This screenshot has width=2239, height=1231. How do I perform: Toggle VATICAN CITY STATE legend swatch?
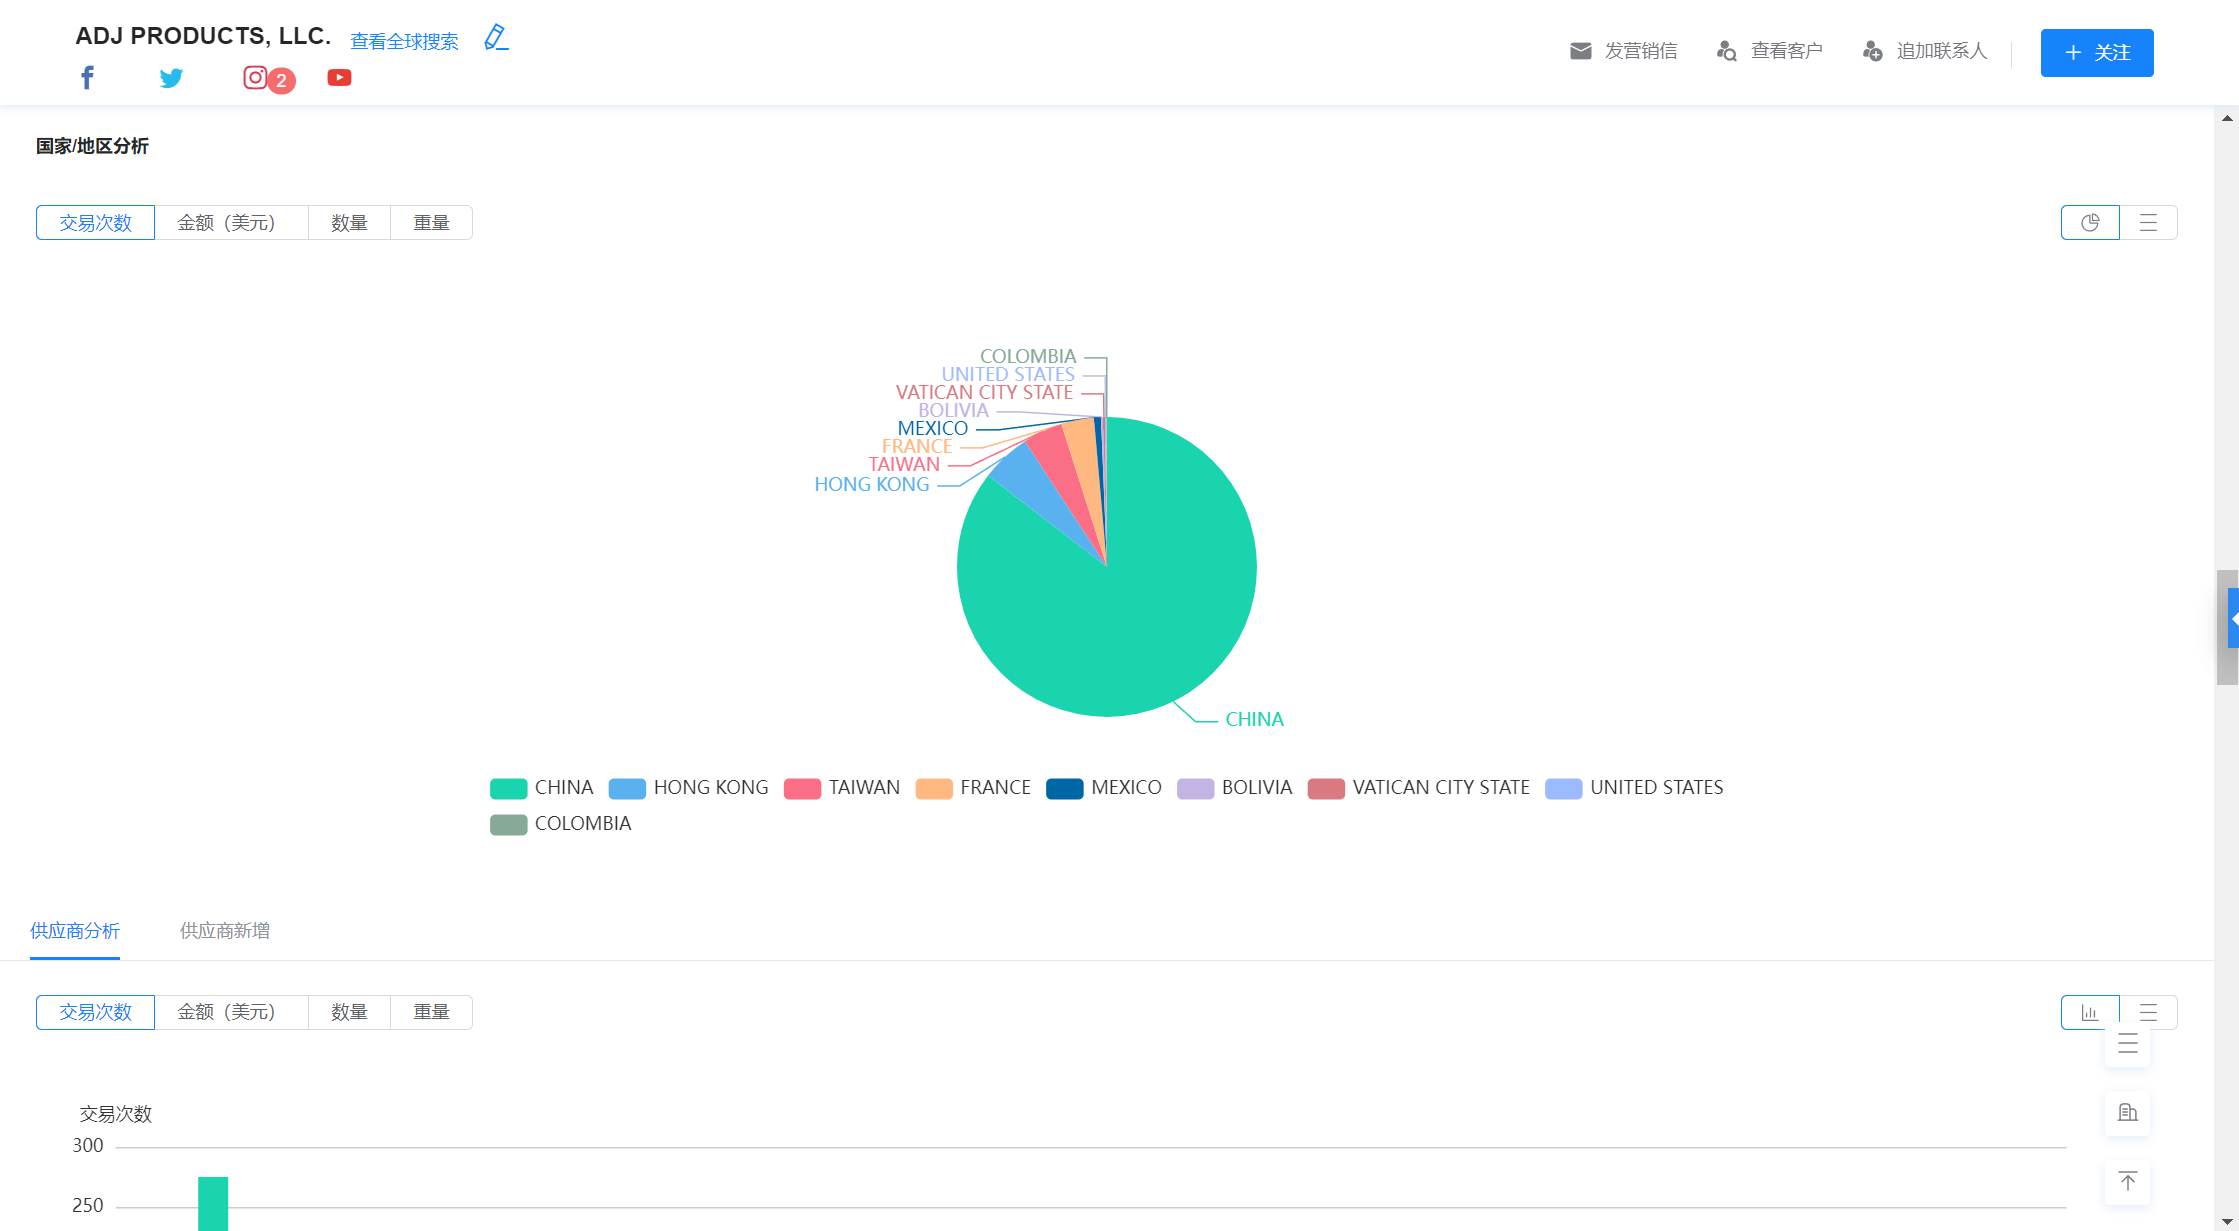[x=1327, y=788]
